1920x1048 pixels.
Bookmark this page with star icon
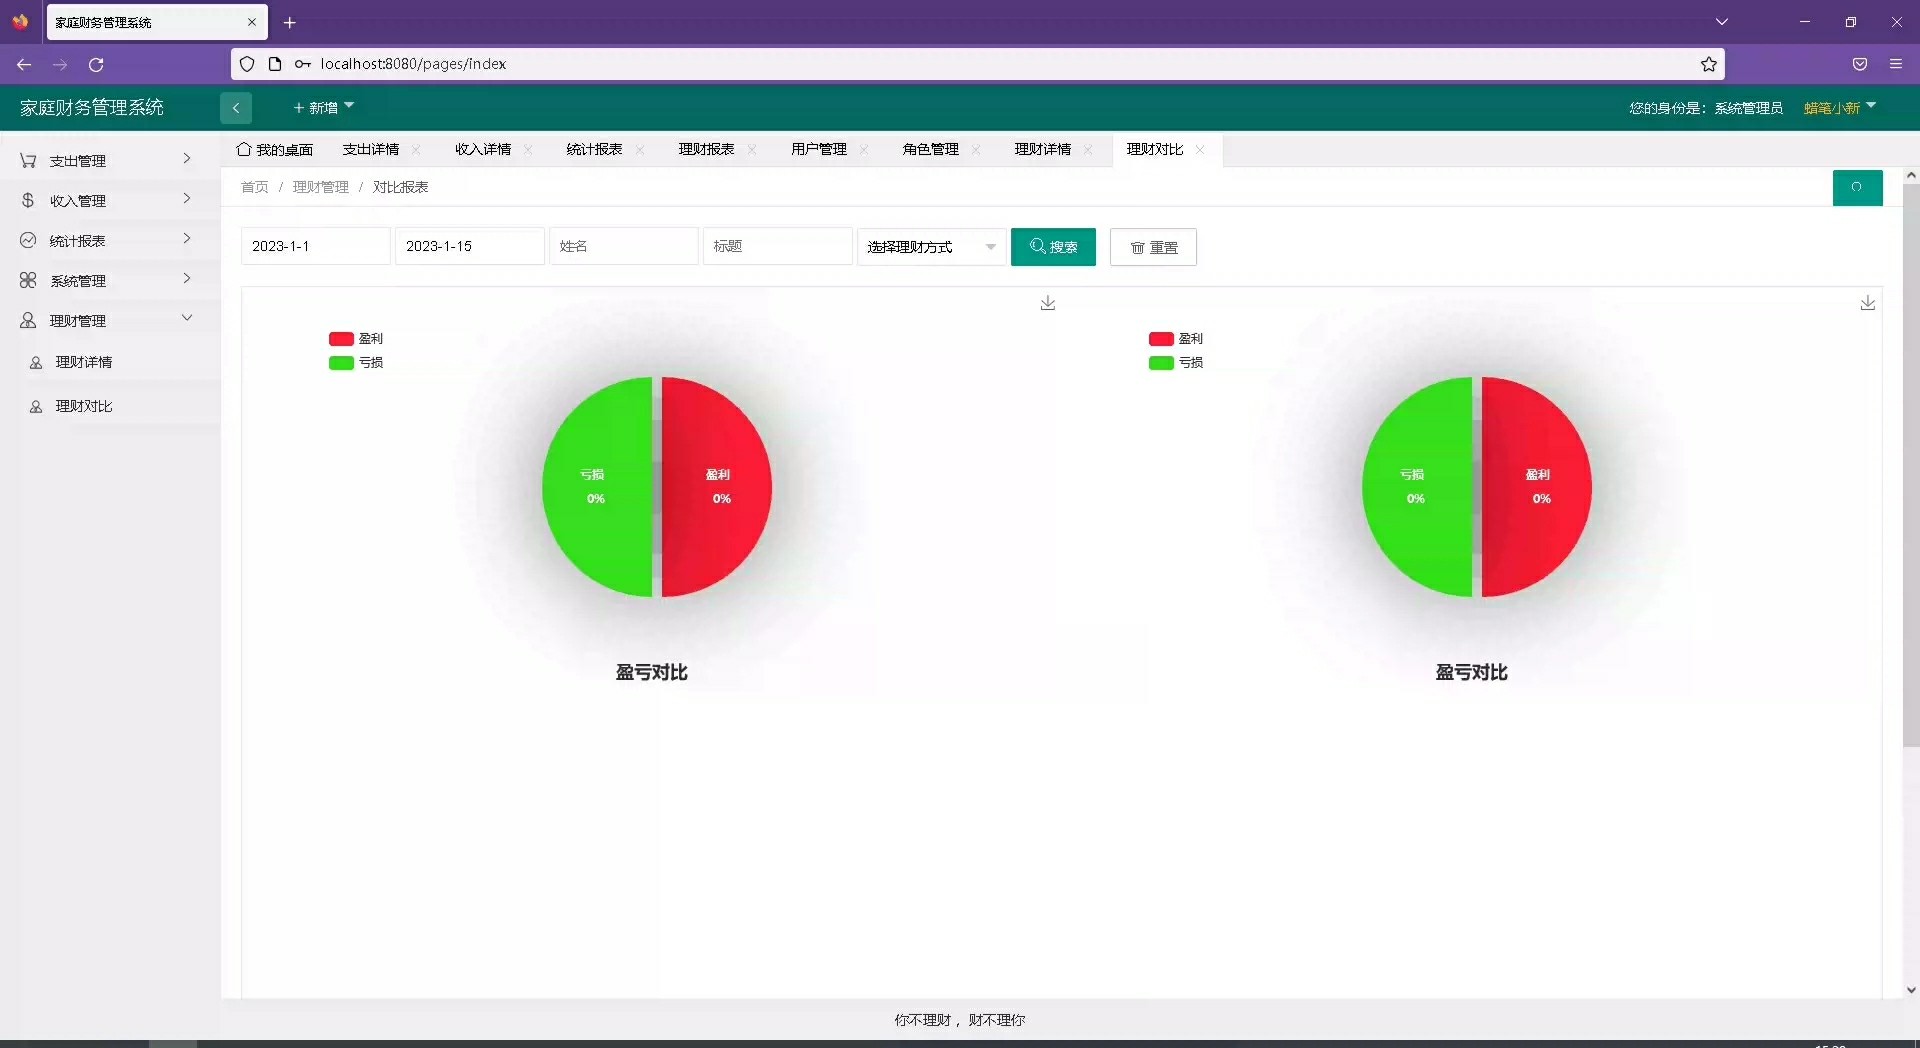pos(1709,64)
